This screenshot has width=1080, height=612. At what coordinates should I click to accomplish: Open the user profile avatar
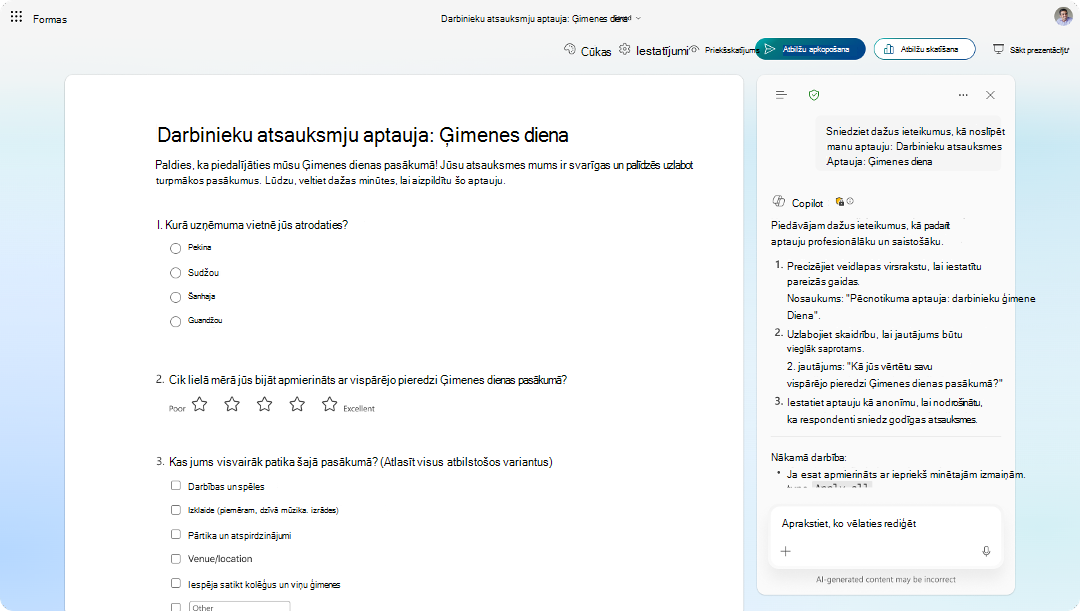[x=1063, y=16]
